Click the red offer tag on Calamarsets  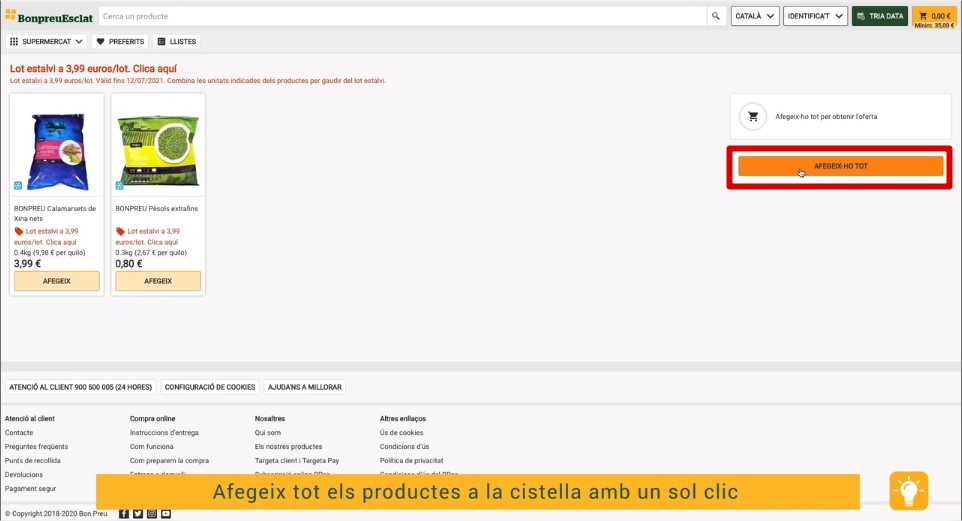point(19,231)
